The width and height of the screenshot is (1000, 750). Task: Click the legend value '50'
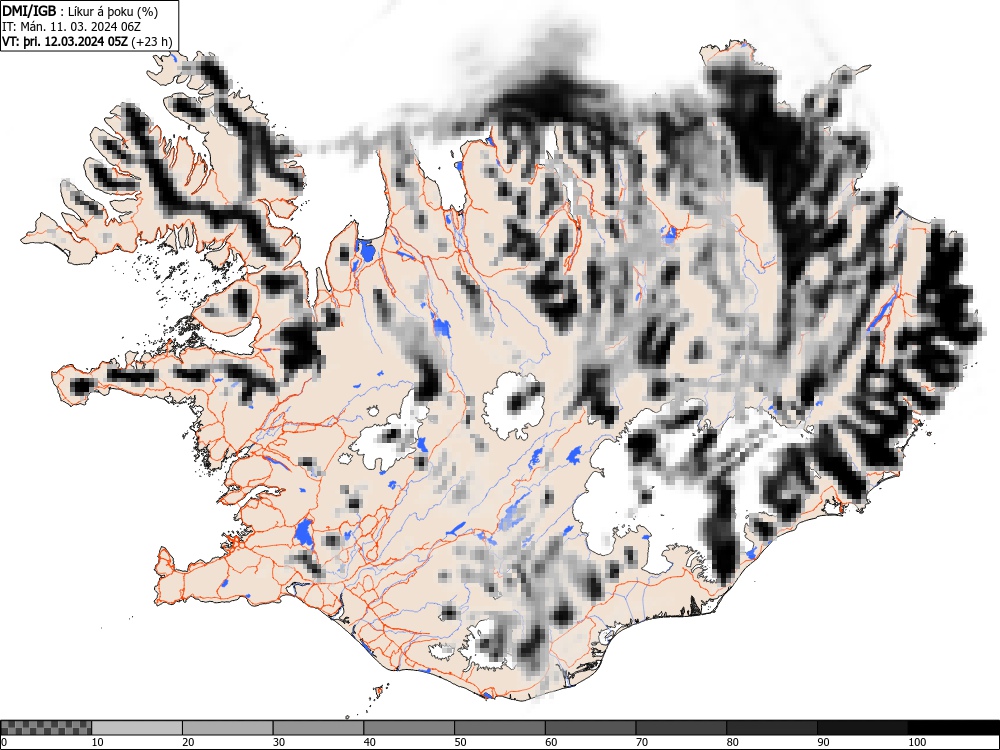460,742
